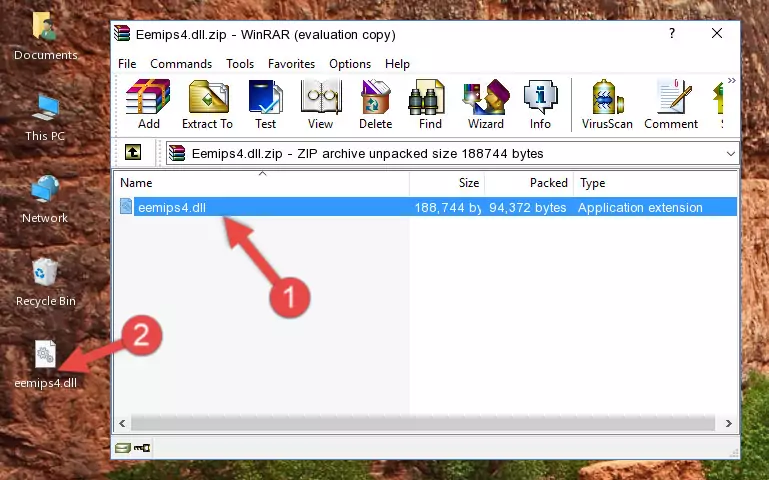Open the Commands menu
Screen dimensions: 769x480
[181, 64]
